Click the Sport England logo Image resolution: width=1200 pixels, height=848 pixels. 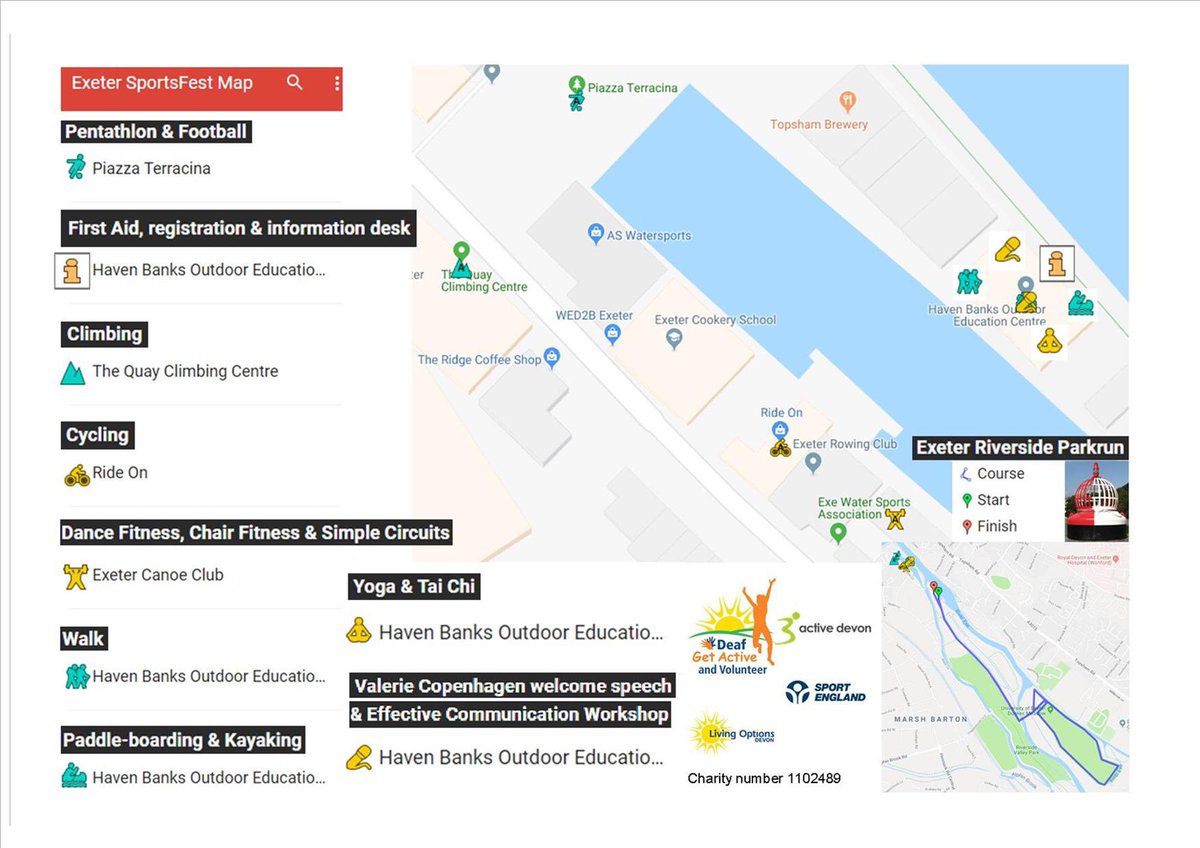click(826, 691)
